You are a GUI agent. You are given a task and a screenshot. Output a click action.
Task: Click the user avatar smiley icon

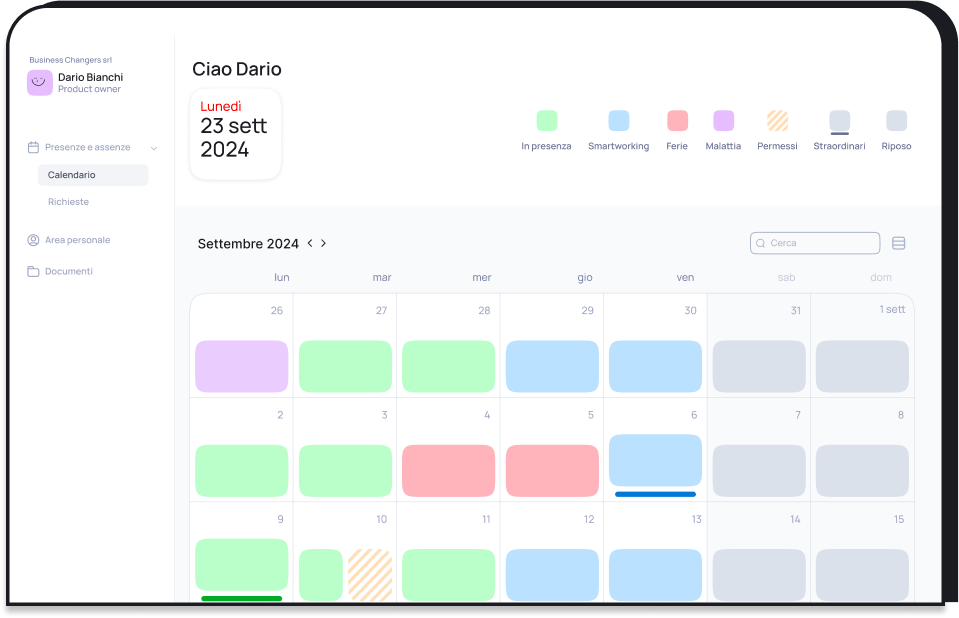click(x=40, y=83)
